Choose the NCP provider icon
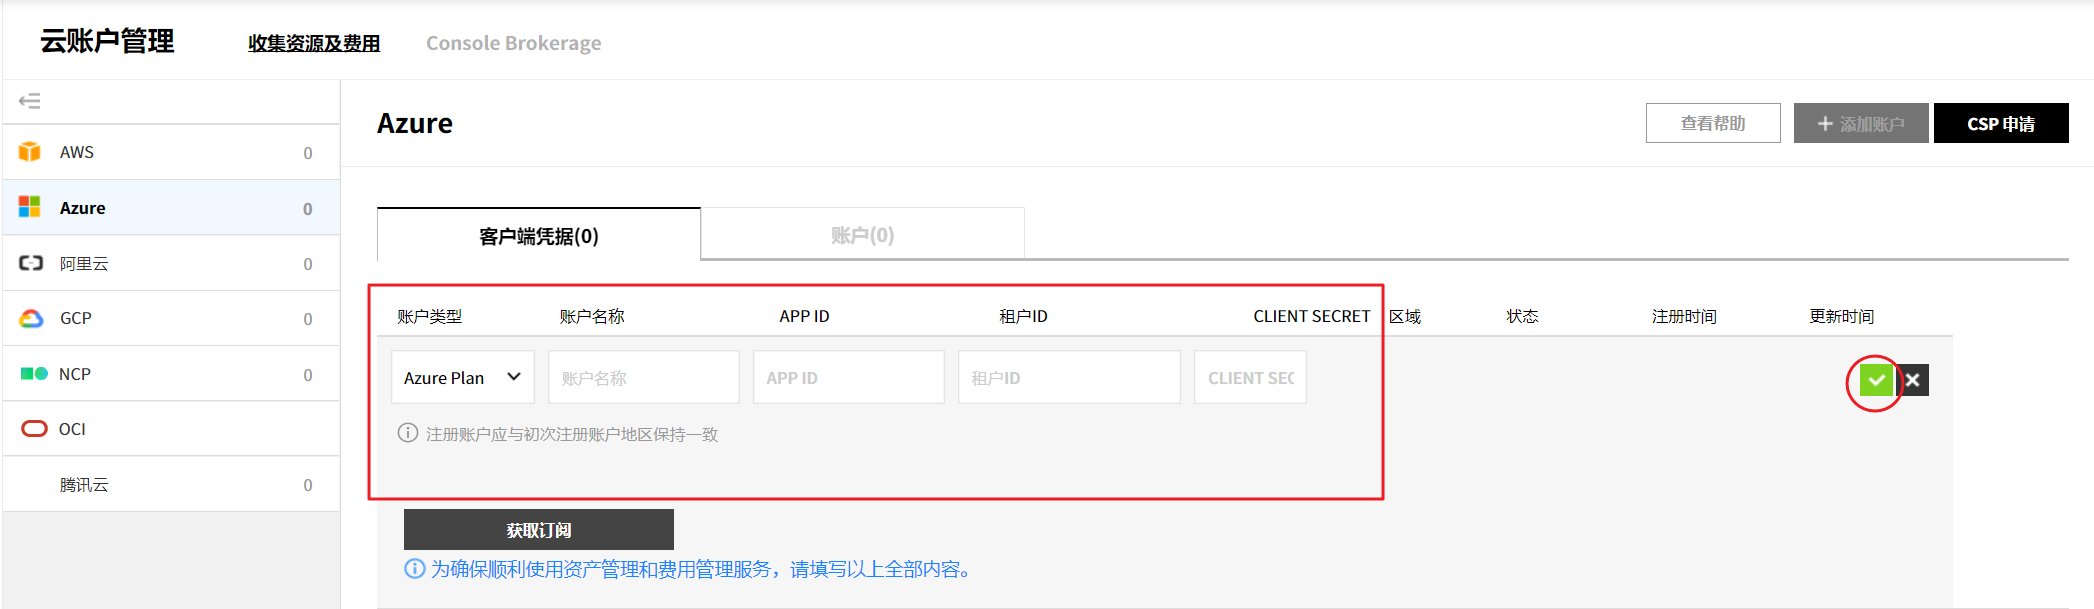The width and height of the screenshot is (2094, 609). tap(34, 374)
